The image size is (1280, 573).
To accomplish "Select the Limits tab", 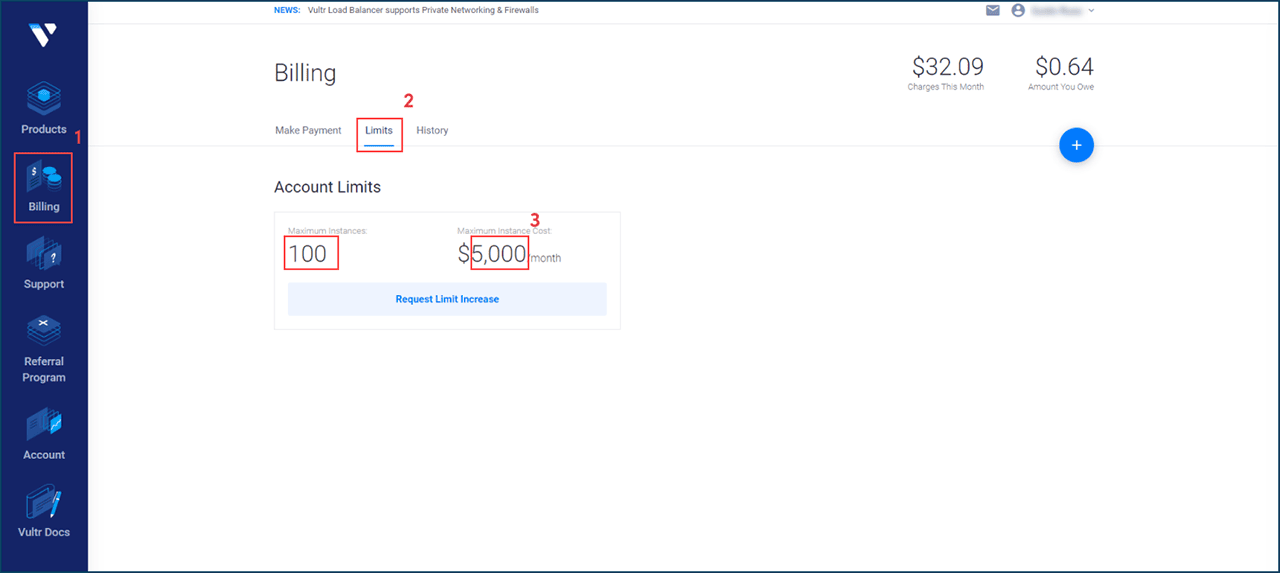I will (379, 131).
